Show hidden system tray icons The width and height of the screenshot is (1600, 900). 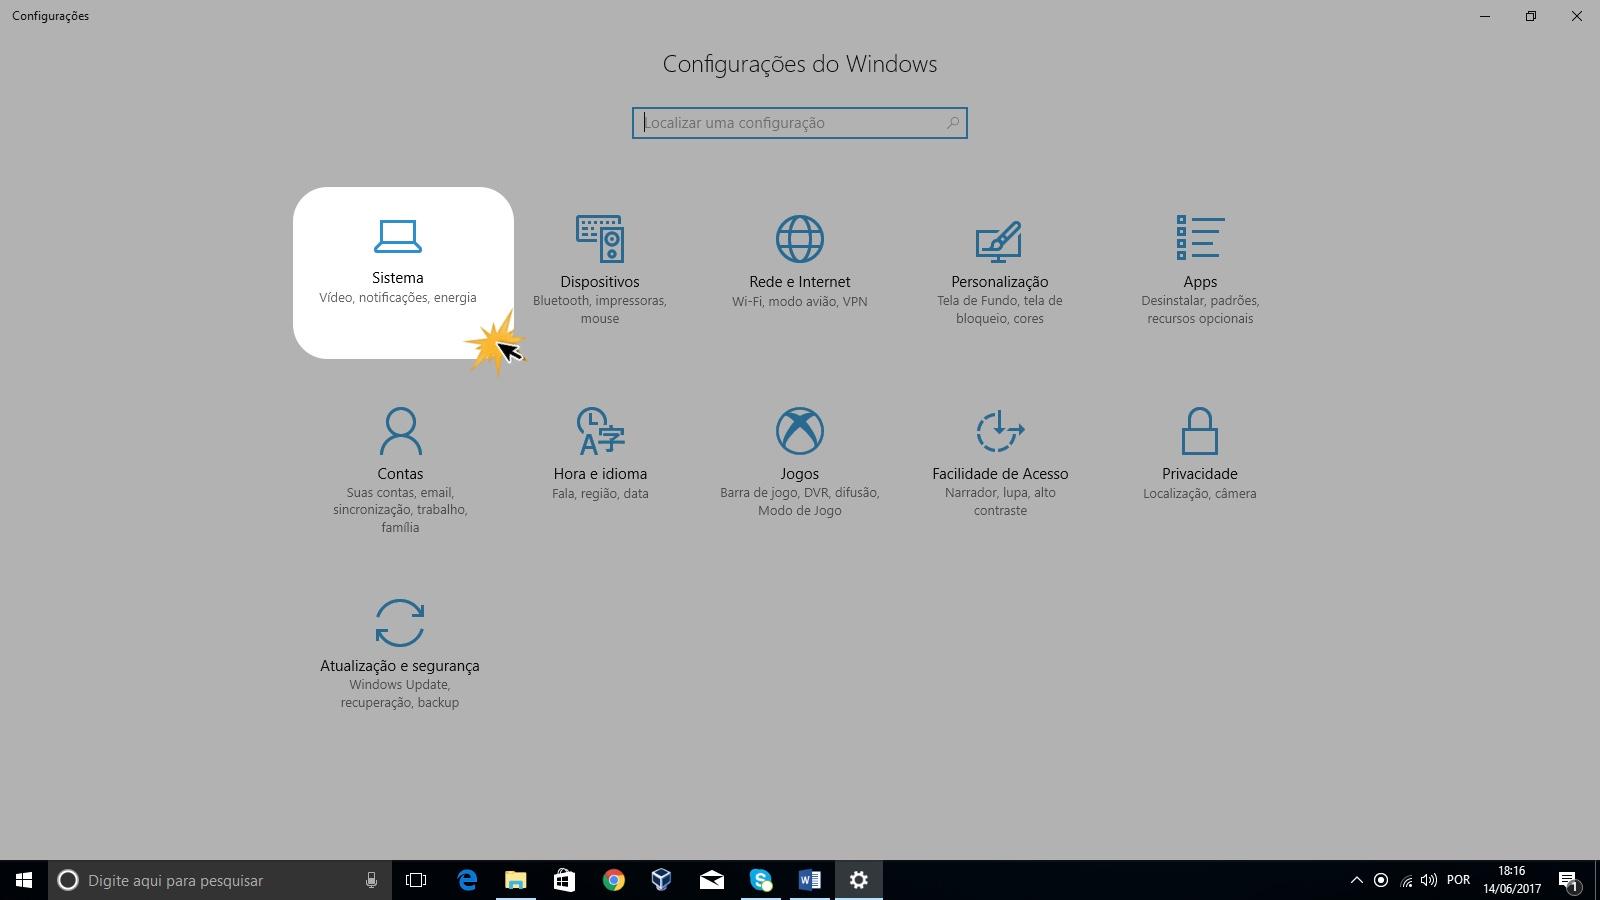1357,880
